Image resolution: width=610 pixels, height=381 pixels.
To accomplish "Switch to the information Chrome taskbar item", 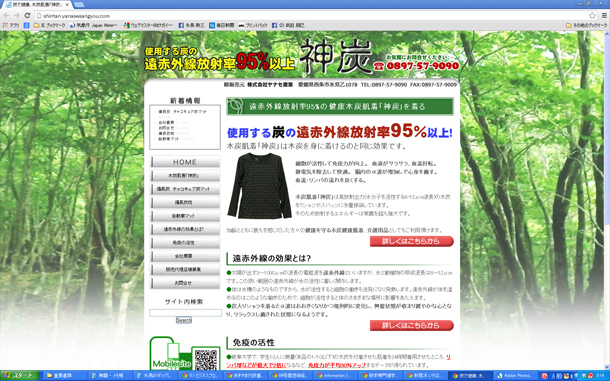I will click(x=336, y=376).
